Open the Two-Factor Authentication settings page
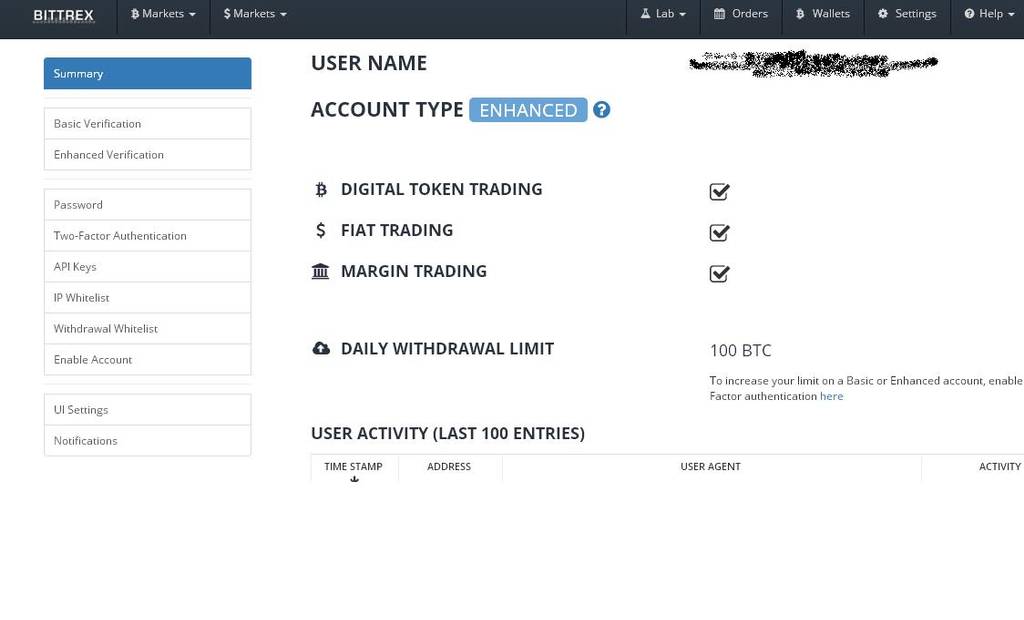1024x620 pixels. 120,236
